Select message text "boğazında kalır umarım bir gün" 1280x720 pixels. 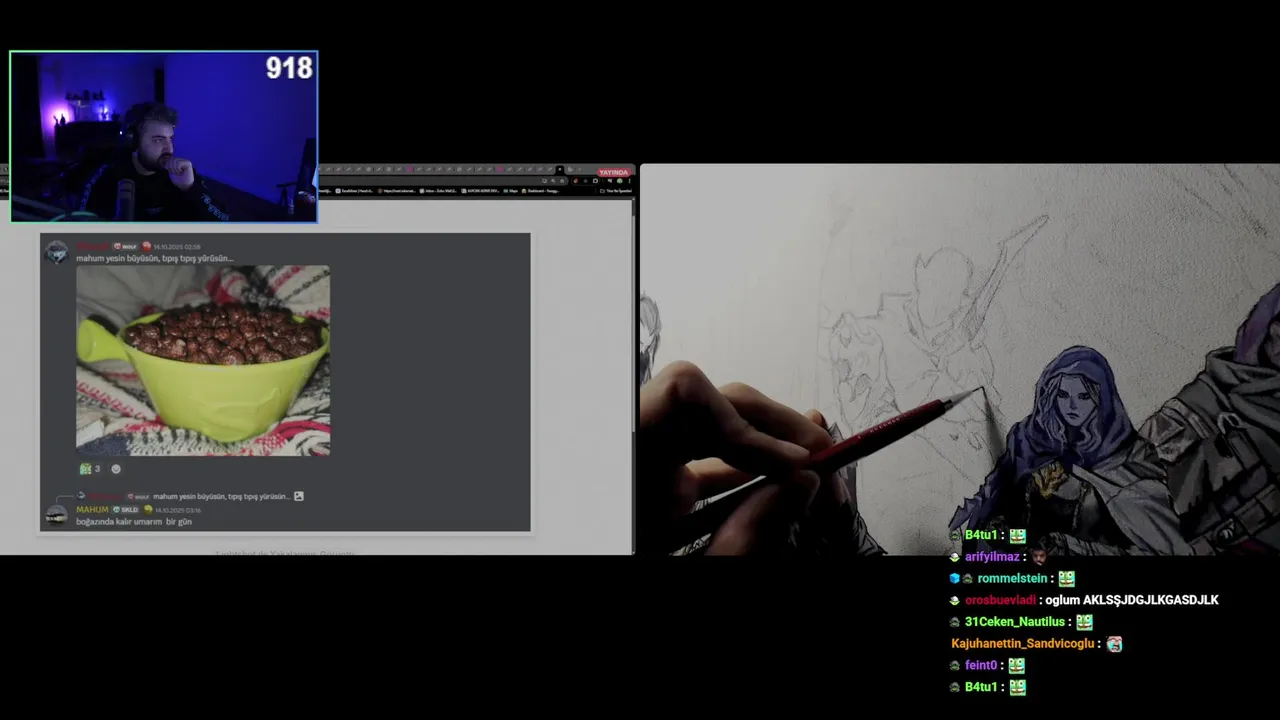pos(134,521)
